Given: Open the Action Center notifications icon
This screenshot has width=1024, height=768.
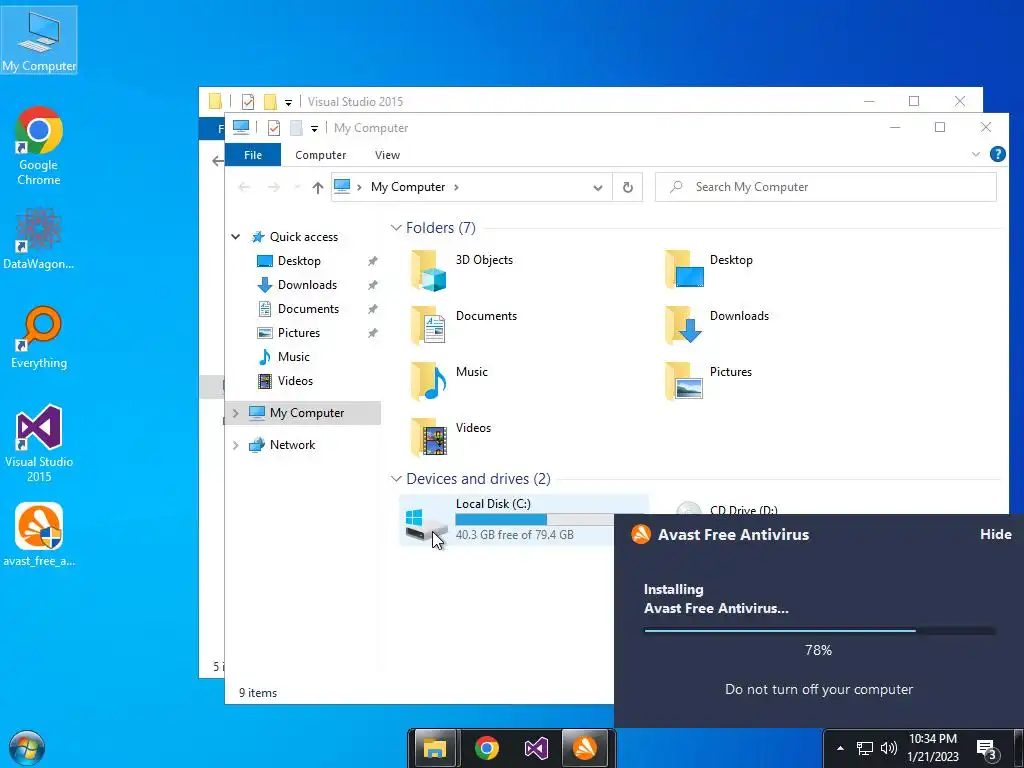Looking at the screenshot, I should (987, 749).
